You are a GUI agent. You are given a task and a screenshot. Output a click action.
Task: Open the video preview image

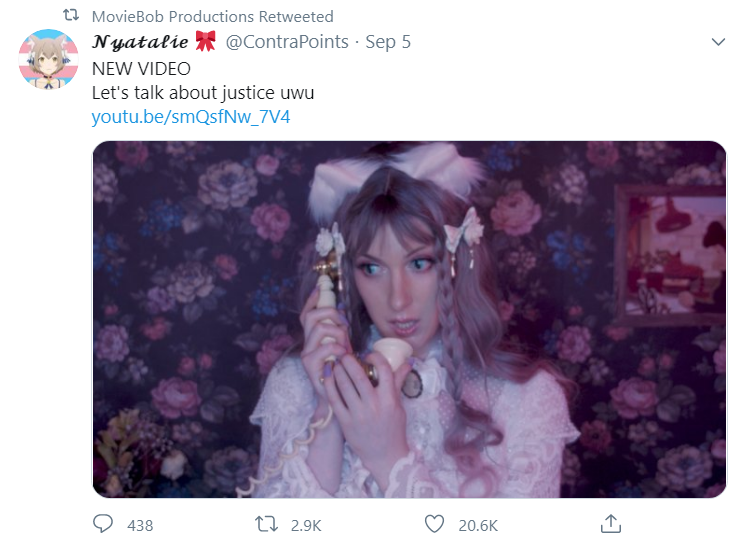[409, 319]
